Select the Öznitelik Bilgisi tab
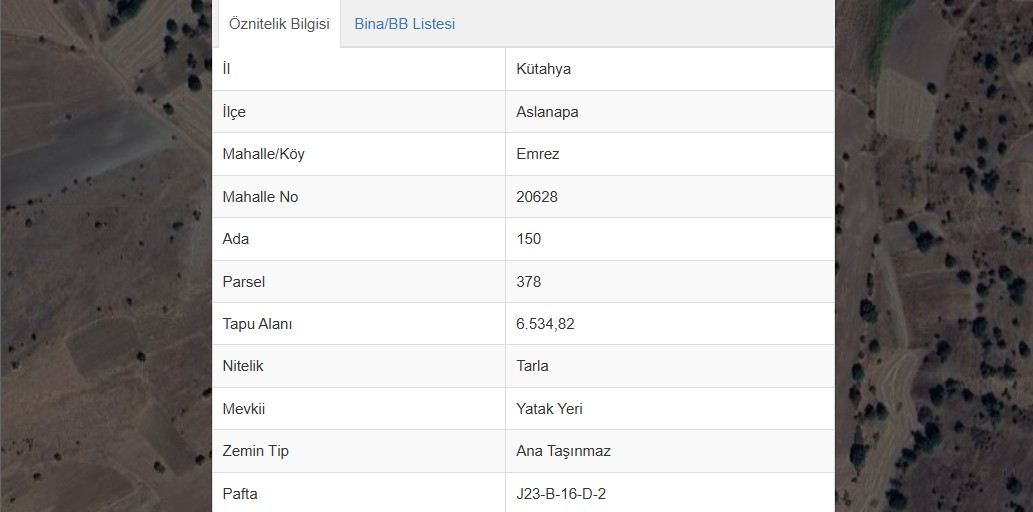This screenshot has width=1033, height=512. (279, 24)
